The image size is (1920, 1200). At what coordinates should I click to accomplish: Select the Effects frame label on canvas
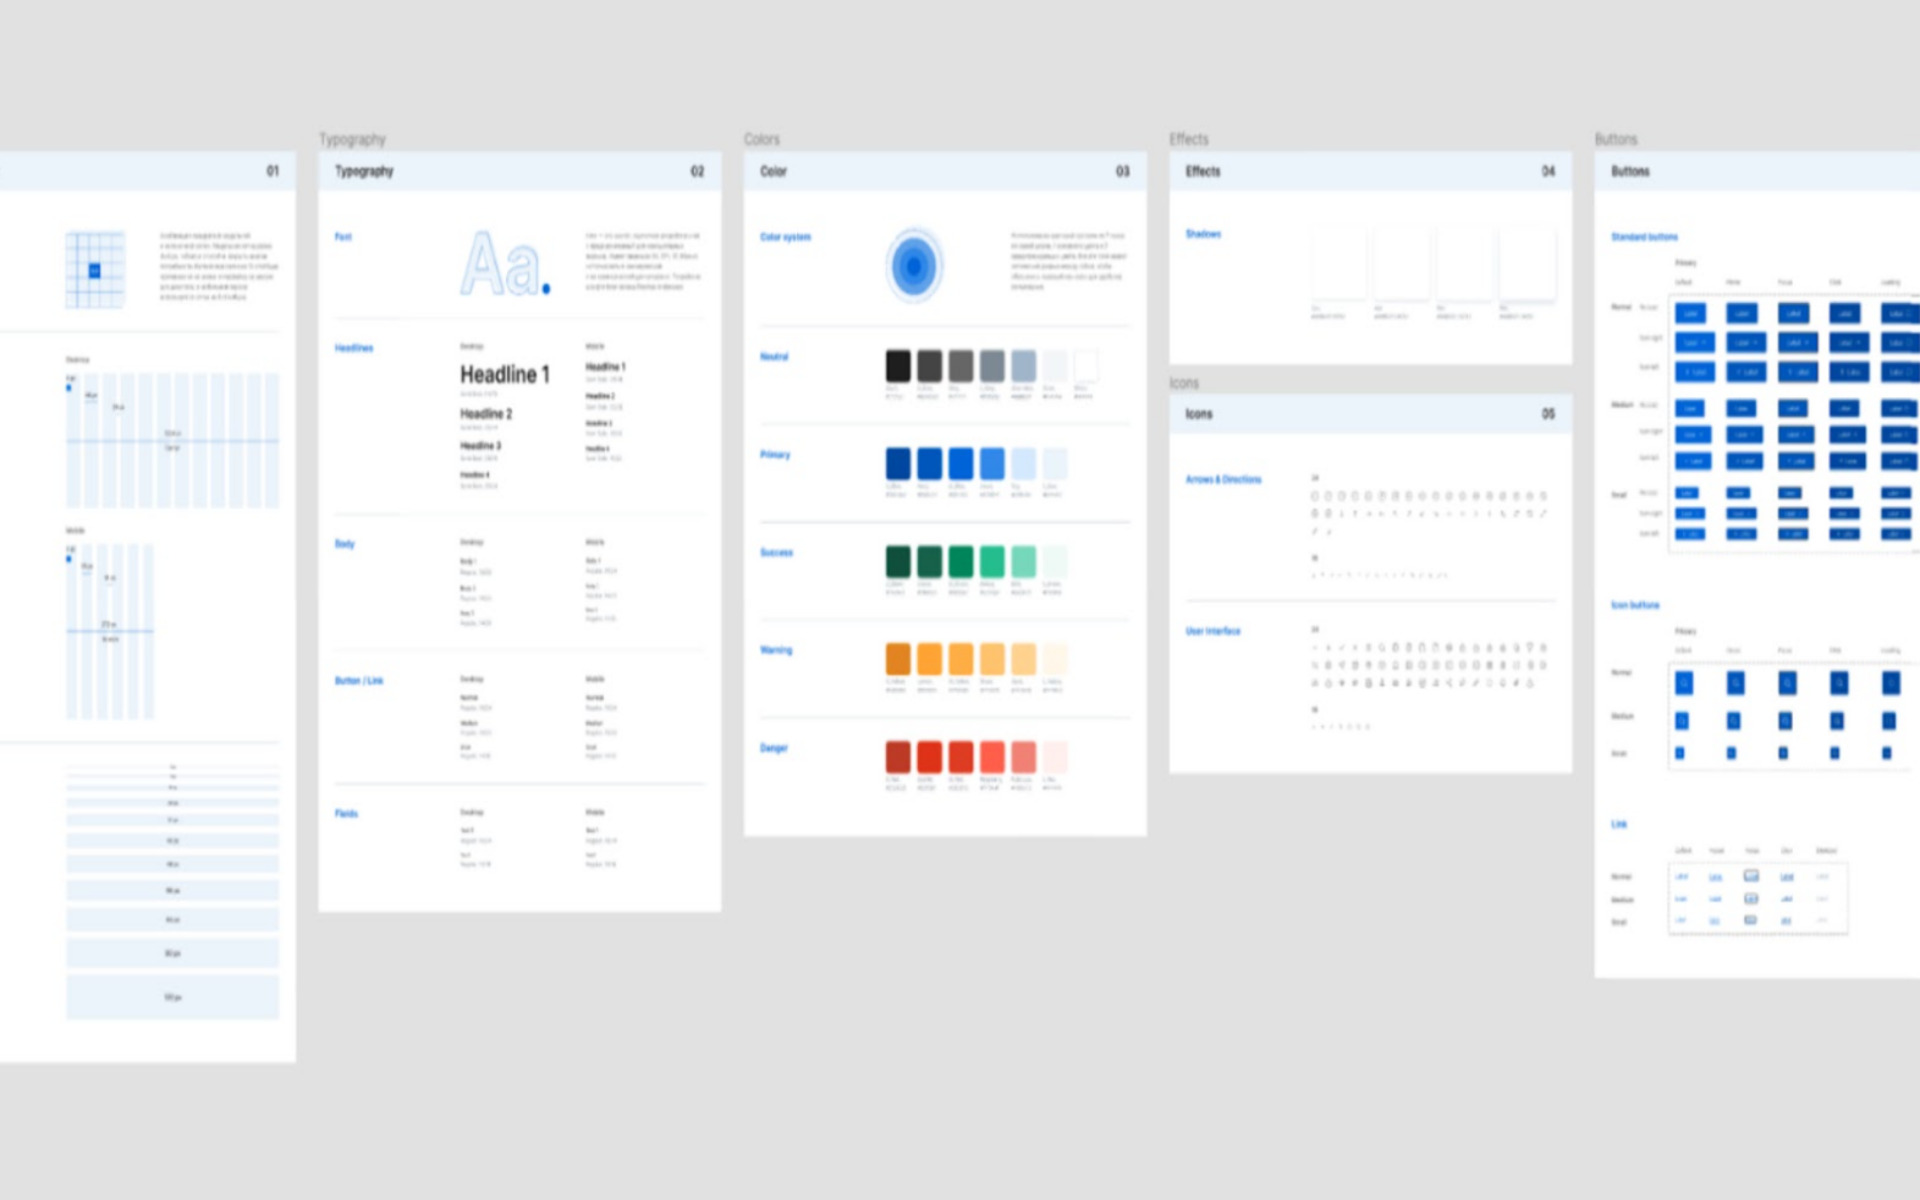click(x=1189, y=139)
